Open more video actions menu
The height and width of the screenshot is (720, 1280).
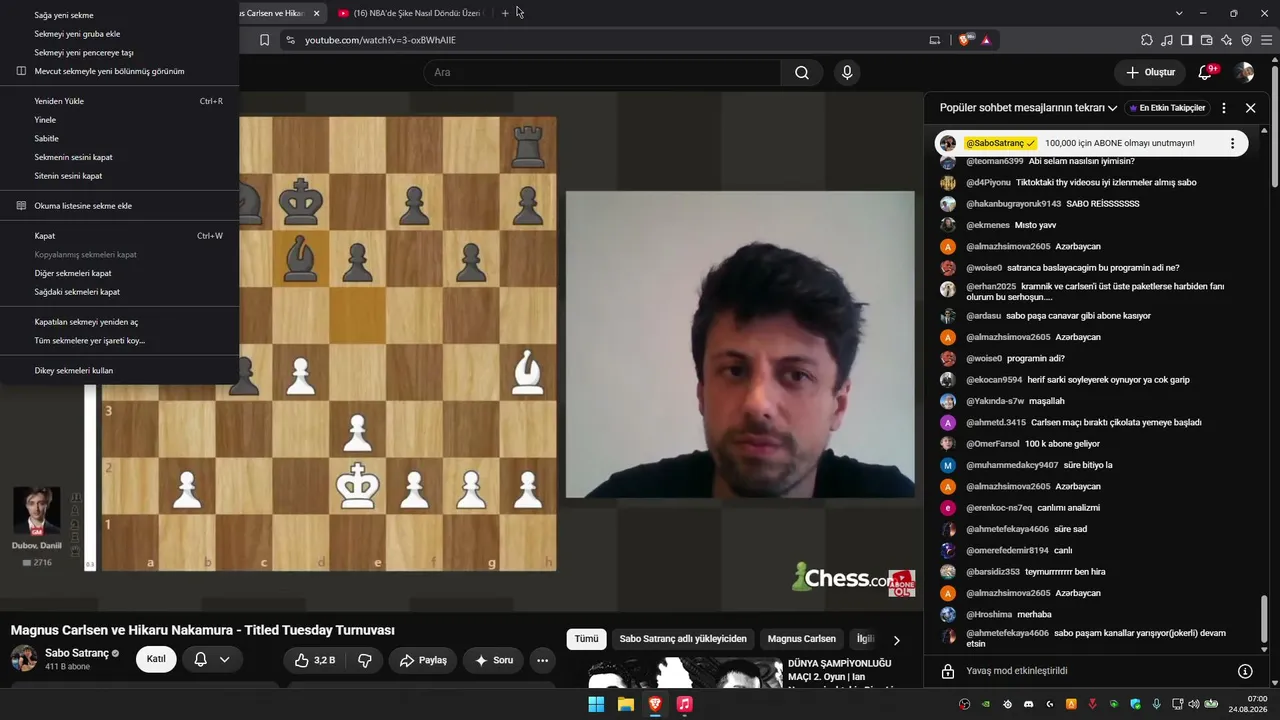point(542,660)
